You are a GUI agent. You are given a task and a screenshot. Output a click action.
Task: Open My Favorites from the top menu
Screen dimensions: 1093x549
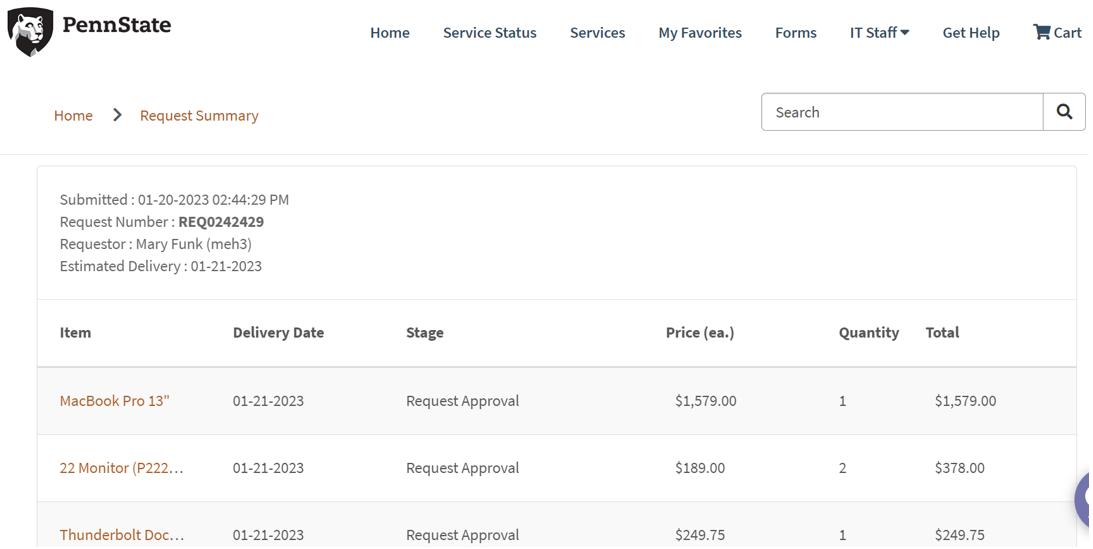pyautogui.click(x=699, y=33)
